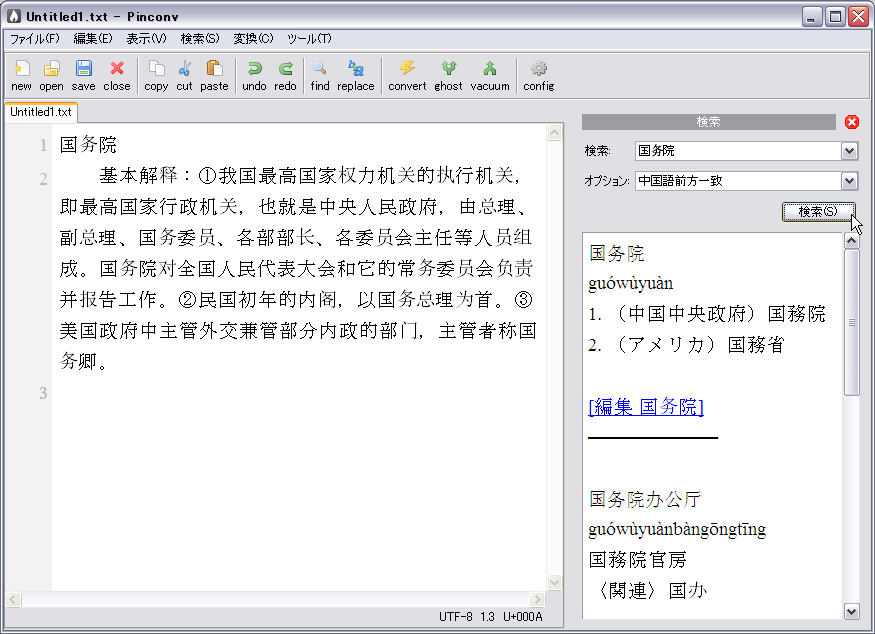Open the 編集 国务院 link
Viewport: 875px width, 634px height.
tap(646, 407)
